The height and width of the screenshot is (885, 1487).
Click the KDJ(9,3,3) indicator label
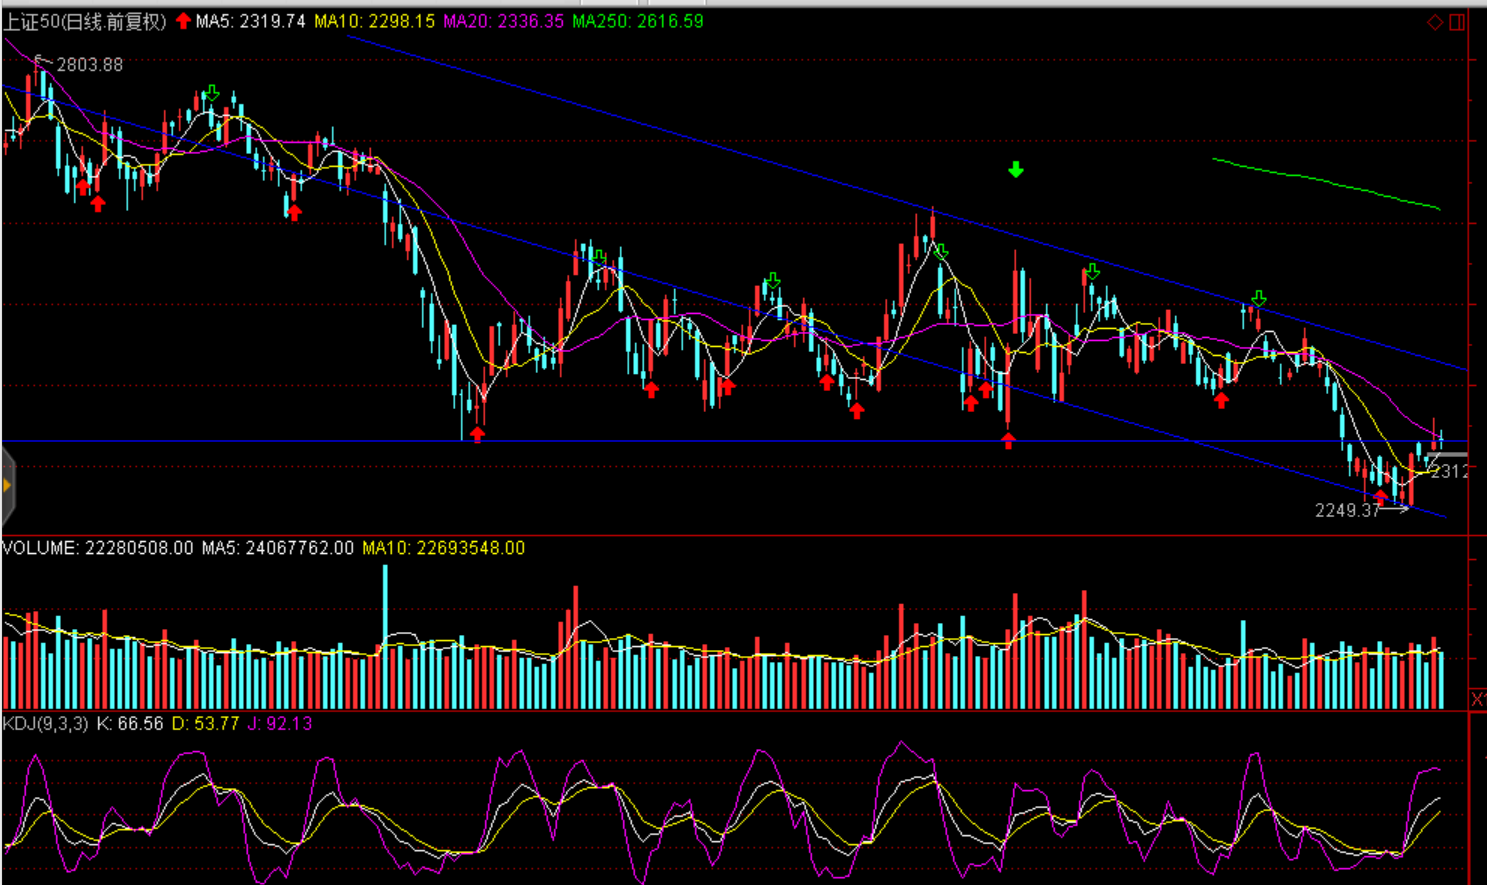(x=45, y=723)
